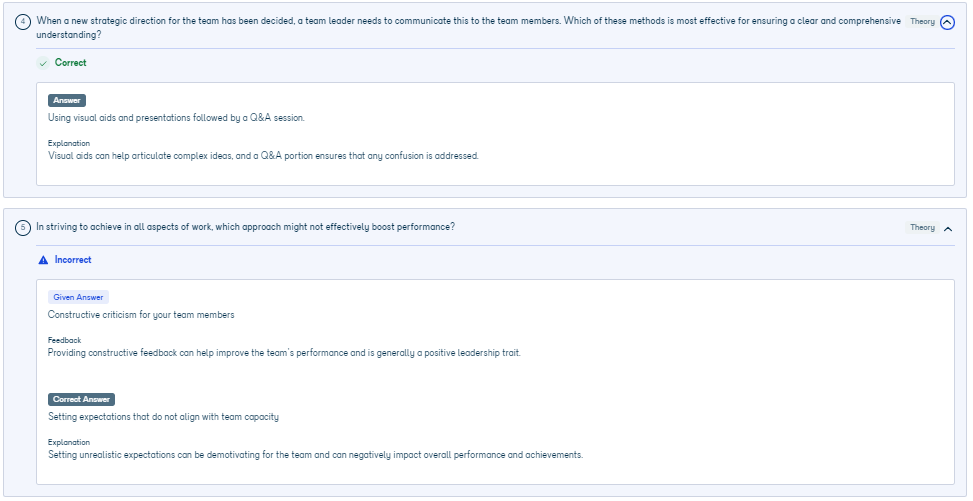Click the blue Incorrect warning triangle icon
Viewport: 973px width, 501px height.
pyautogui.click(x=43, y=260)
